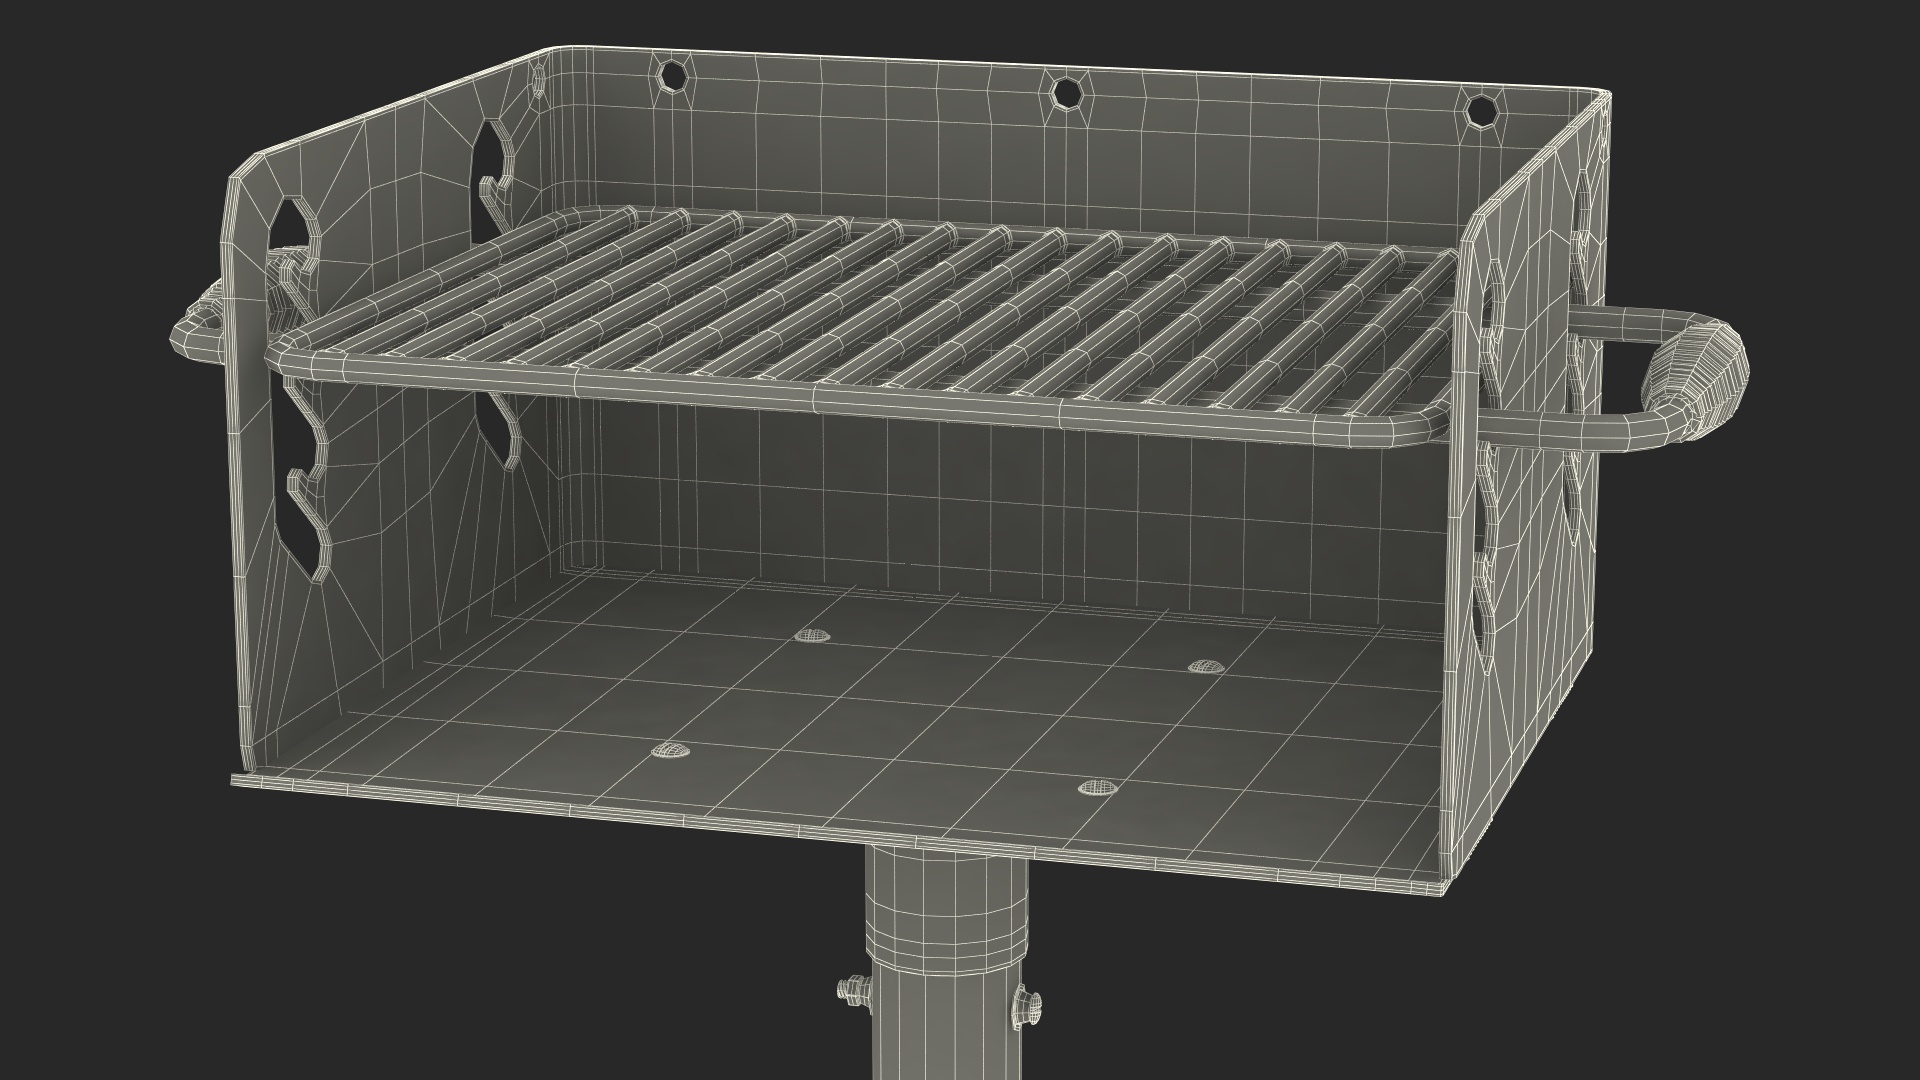The width and height of the screenshot is (1920, 1080).
Task: Click the left bolt on the support post
Action: coord(853,990)
